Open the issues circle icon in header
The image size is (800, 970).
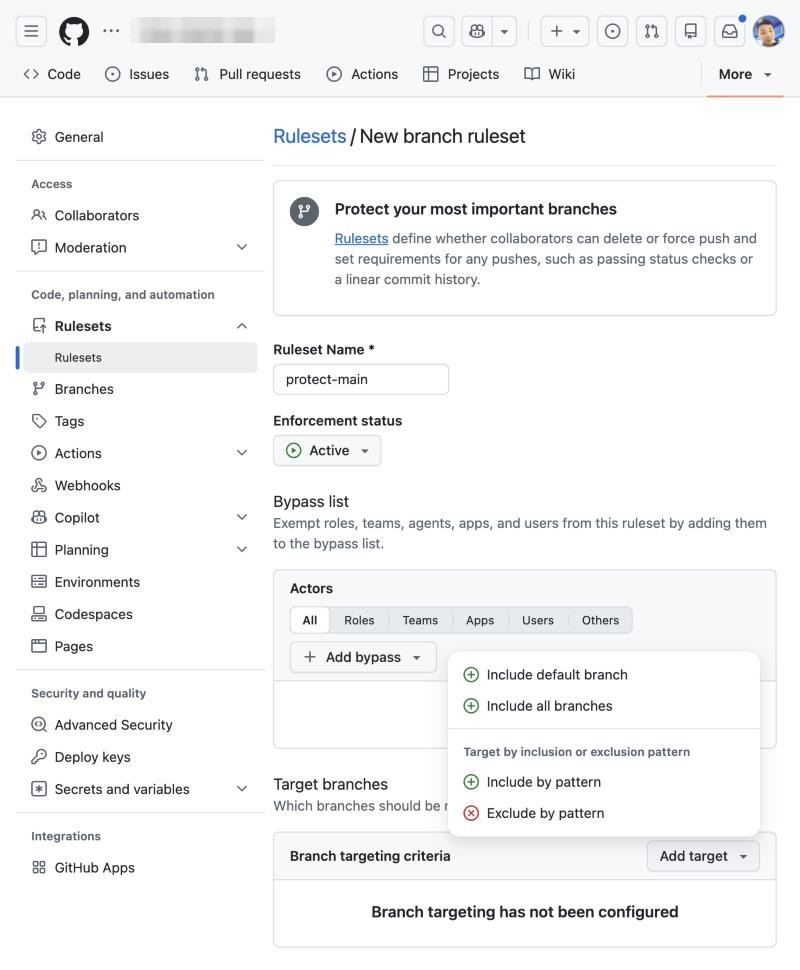pos(612,31)
